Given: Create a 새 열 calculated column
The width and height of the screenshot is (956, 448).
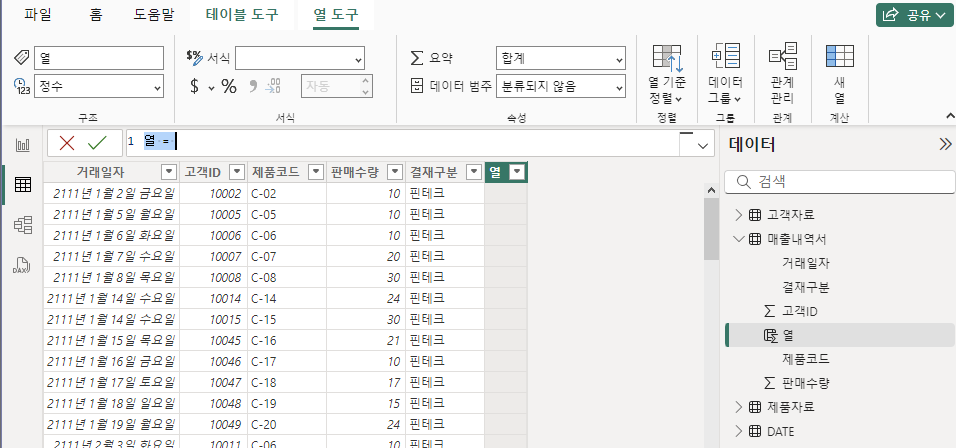Looking at the screenshot, I should click(840, 74).
